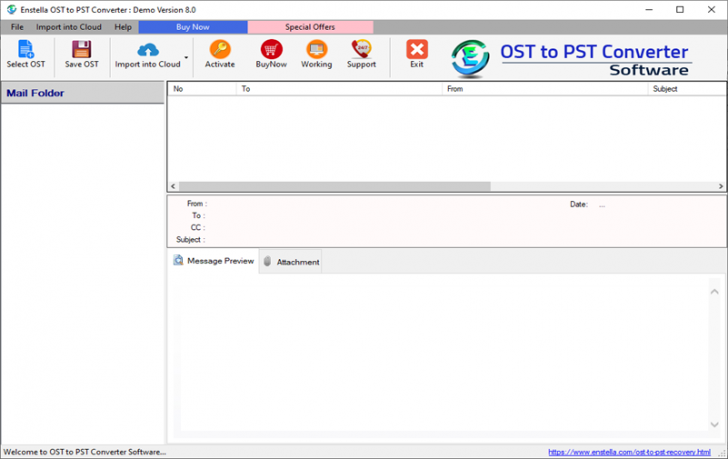Viewport: 728px width, 459px height.
Task: Switch to the Attachment tab
Action: click(x=291, y=262)
